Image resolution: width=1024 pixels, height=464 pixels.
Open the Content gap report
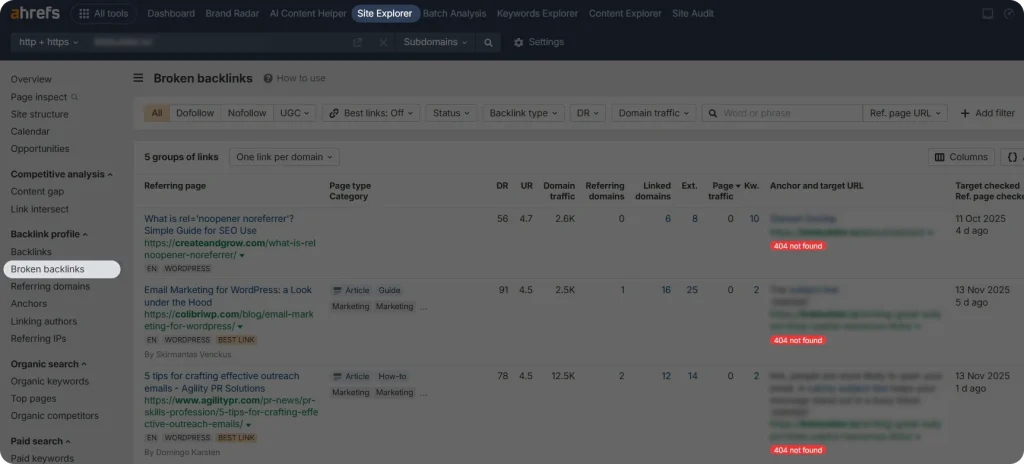click(37, 191)
